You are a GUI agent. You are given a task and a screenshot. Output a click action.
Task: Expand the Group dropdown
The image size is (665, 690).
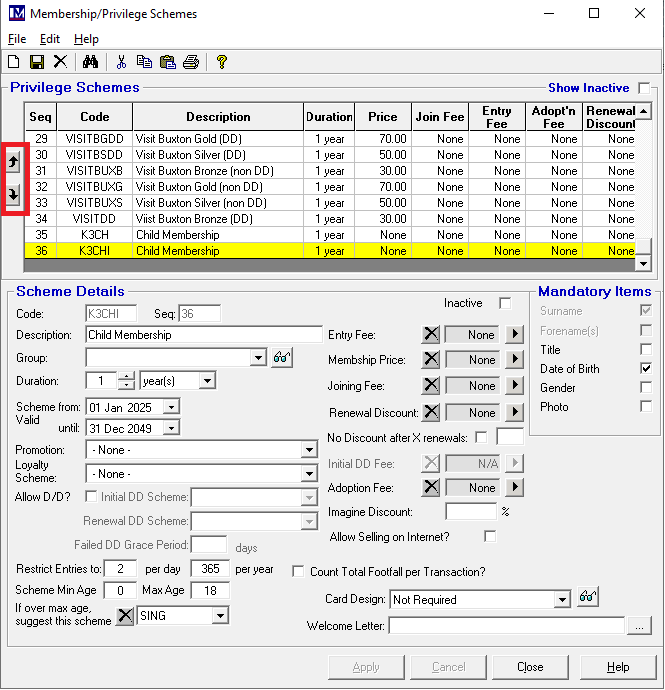[258, 358]
